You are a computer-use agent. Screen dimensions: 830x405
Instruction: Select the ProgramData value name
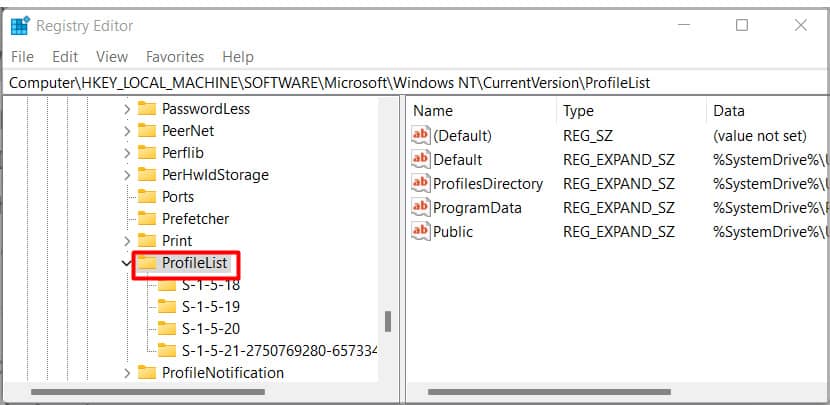click(477, 208)
